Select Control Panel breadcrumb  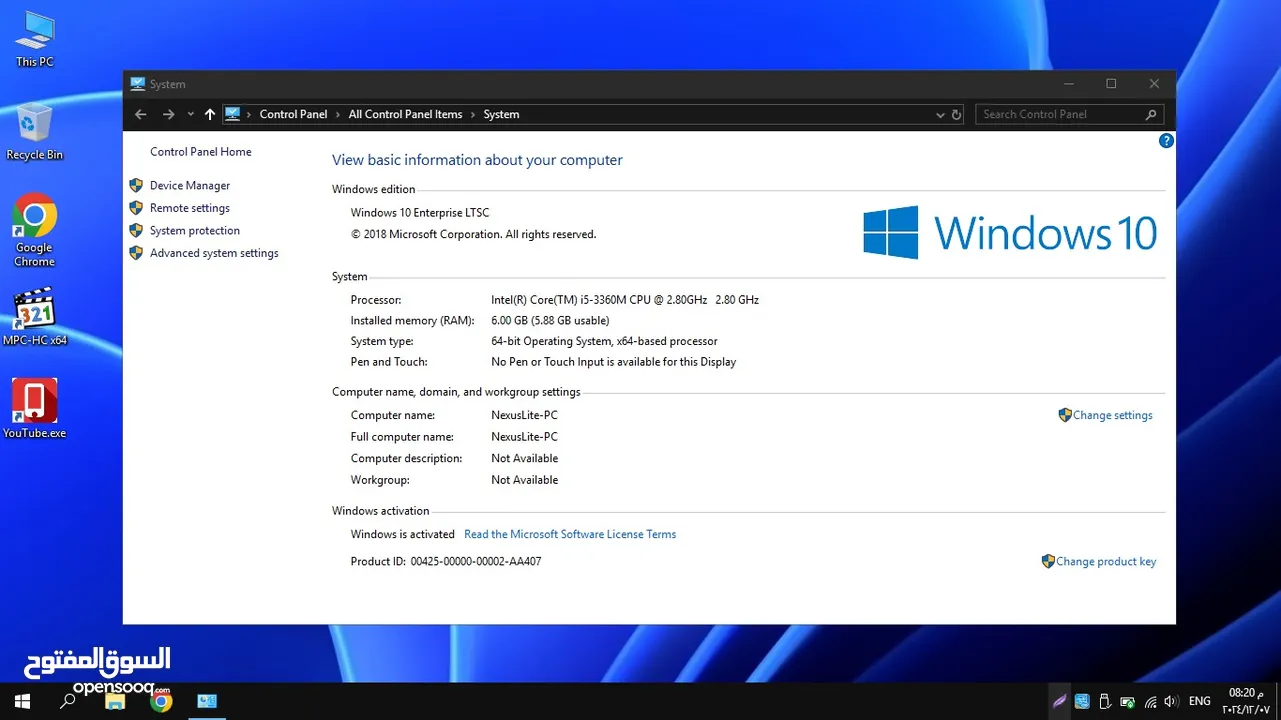(x=293, y=114)
